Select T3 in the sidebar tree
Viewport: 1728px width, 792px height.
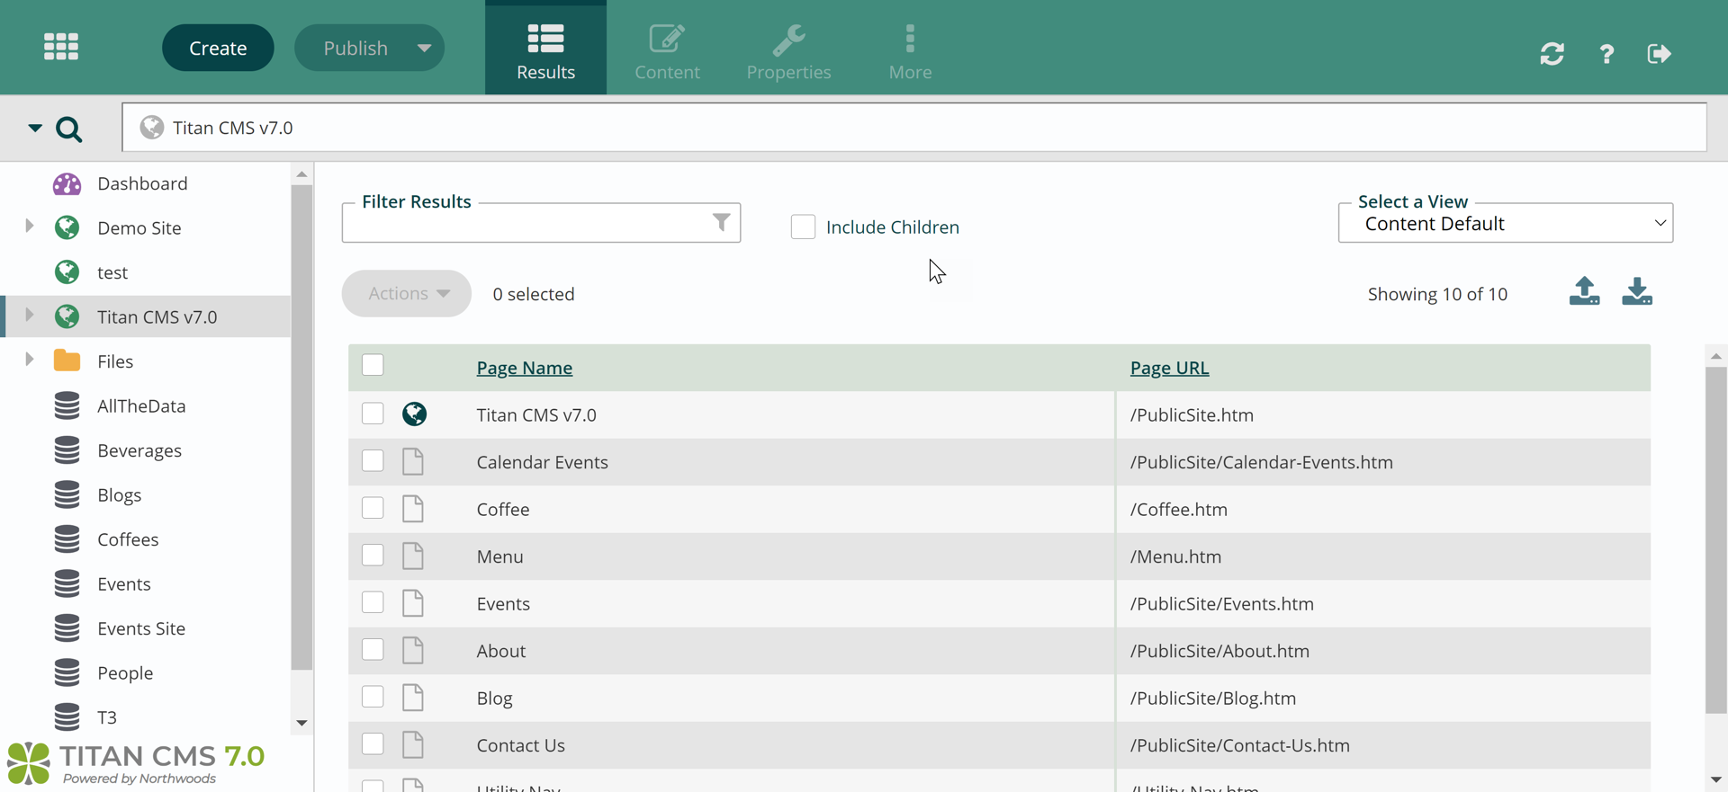point(107,717)
